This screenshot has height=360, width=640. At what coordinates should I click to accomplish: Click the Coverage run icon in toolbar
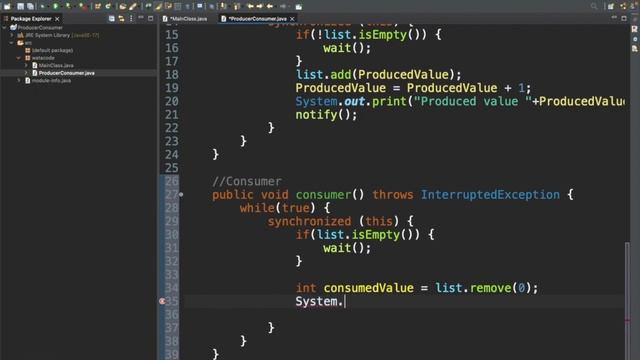[x=69, y=6]
